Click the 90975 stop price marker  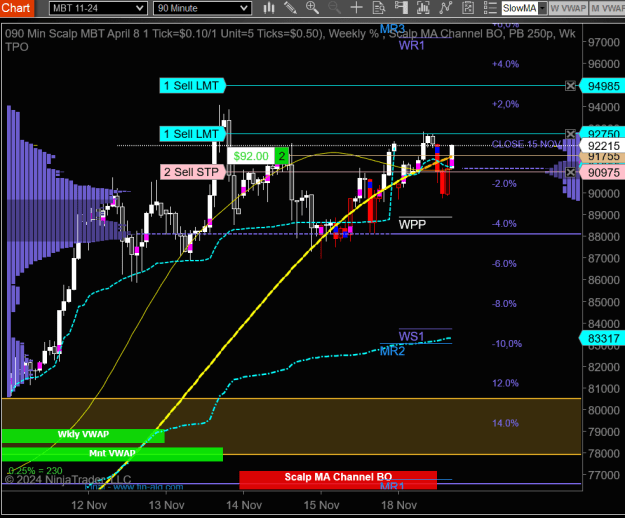point(602,173)
